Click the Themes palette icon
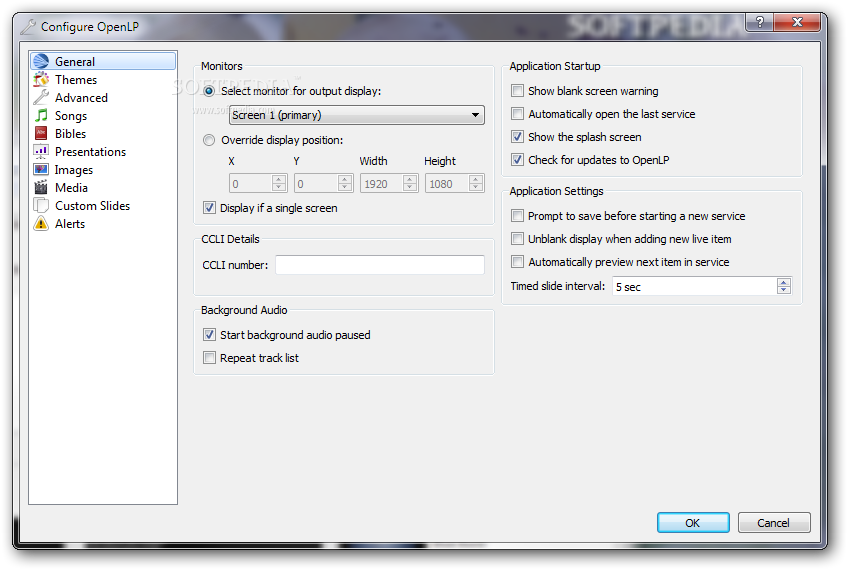 pyautogui.click(x=41, y=79)
